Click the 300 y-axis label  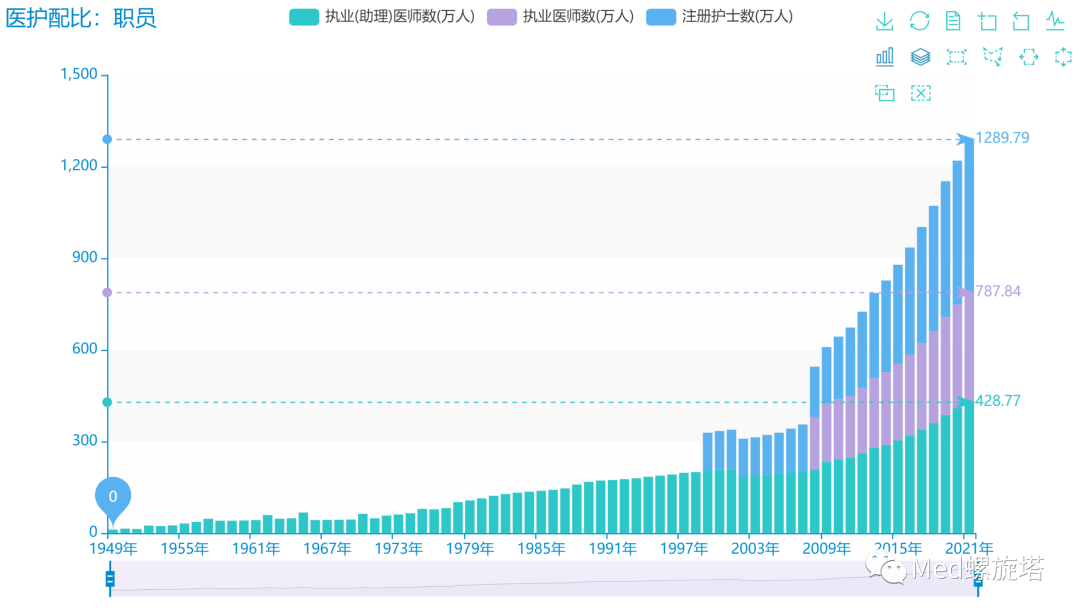85,441
